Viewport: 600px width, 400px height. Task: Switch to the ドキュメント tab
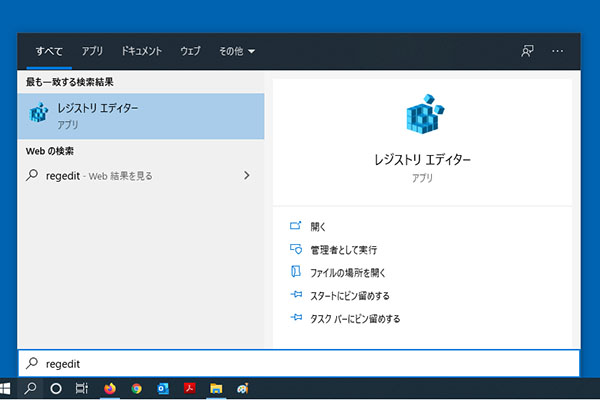tap(142, 50)
